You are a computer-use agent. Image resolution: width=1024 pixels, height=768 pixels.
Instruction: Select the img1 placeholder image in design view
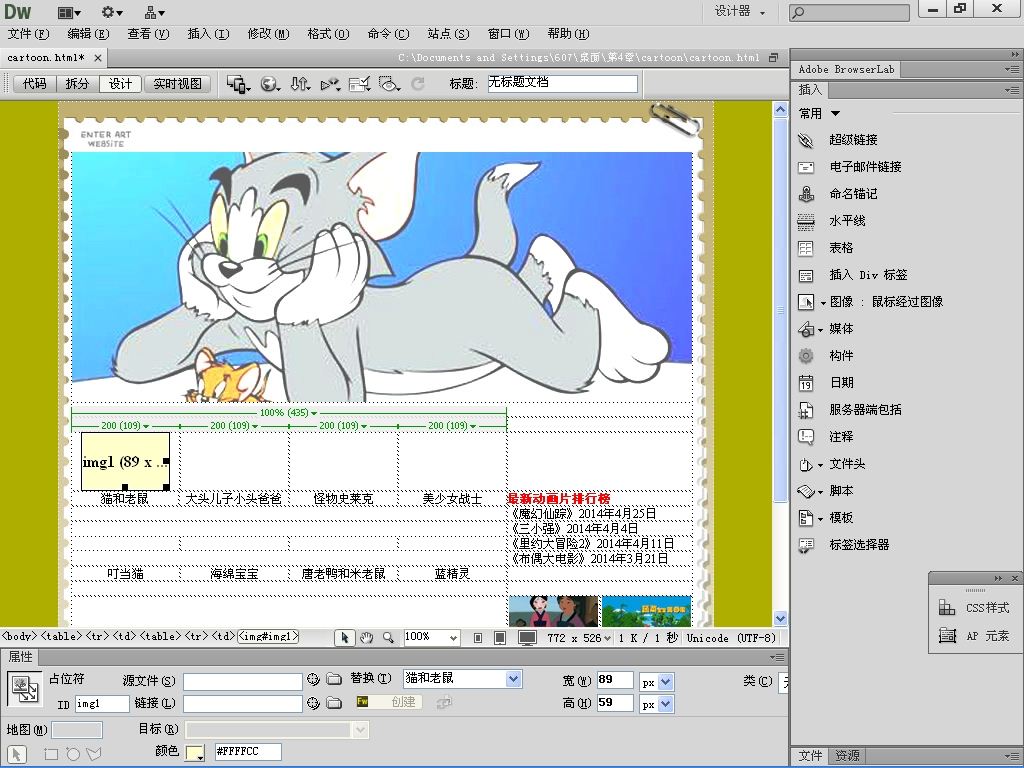(125, 461)
